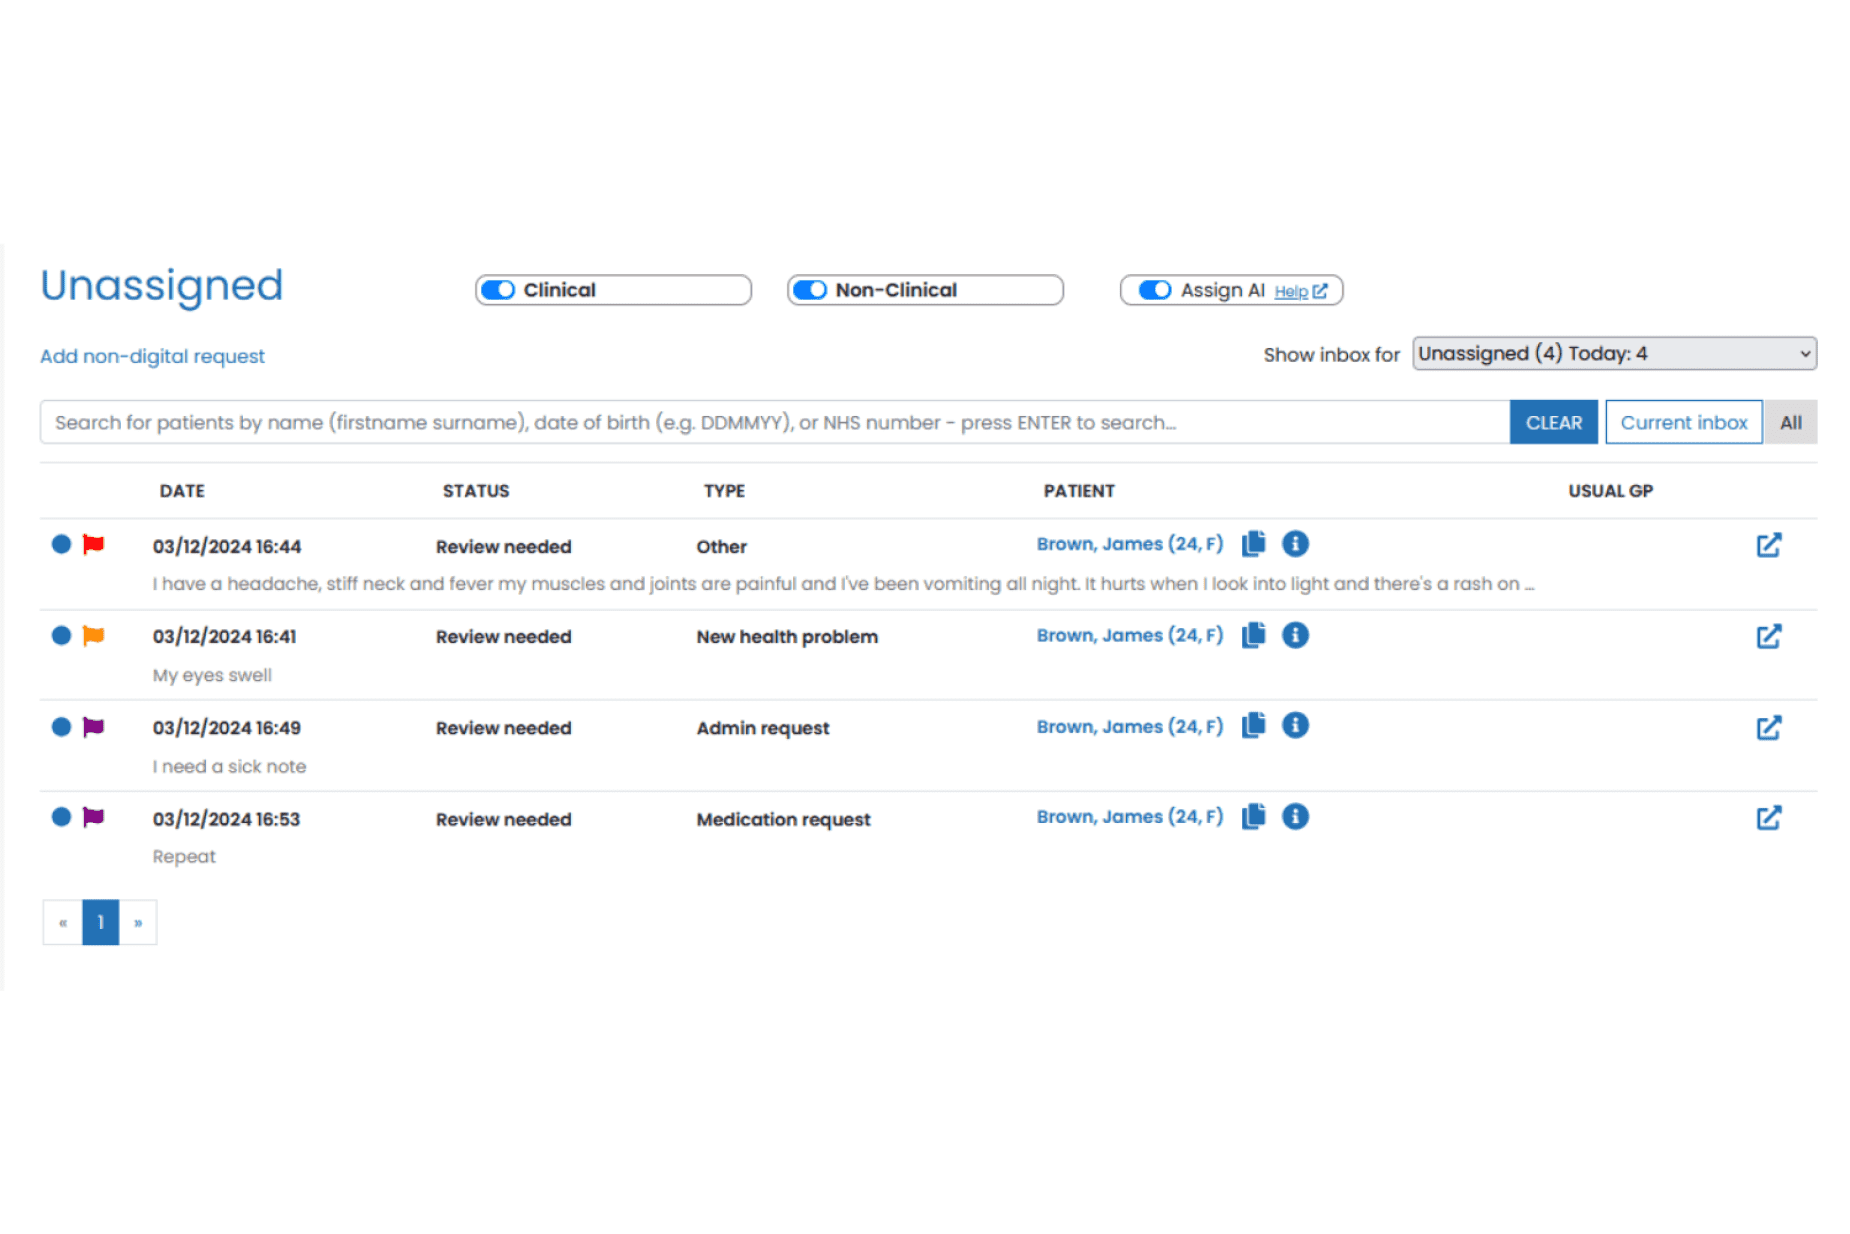Screen dimensions: 1850x1234
Task: Open the 16:44 Other request in new window
Action: (x=1768, y=545)
